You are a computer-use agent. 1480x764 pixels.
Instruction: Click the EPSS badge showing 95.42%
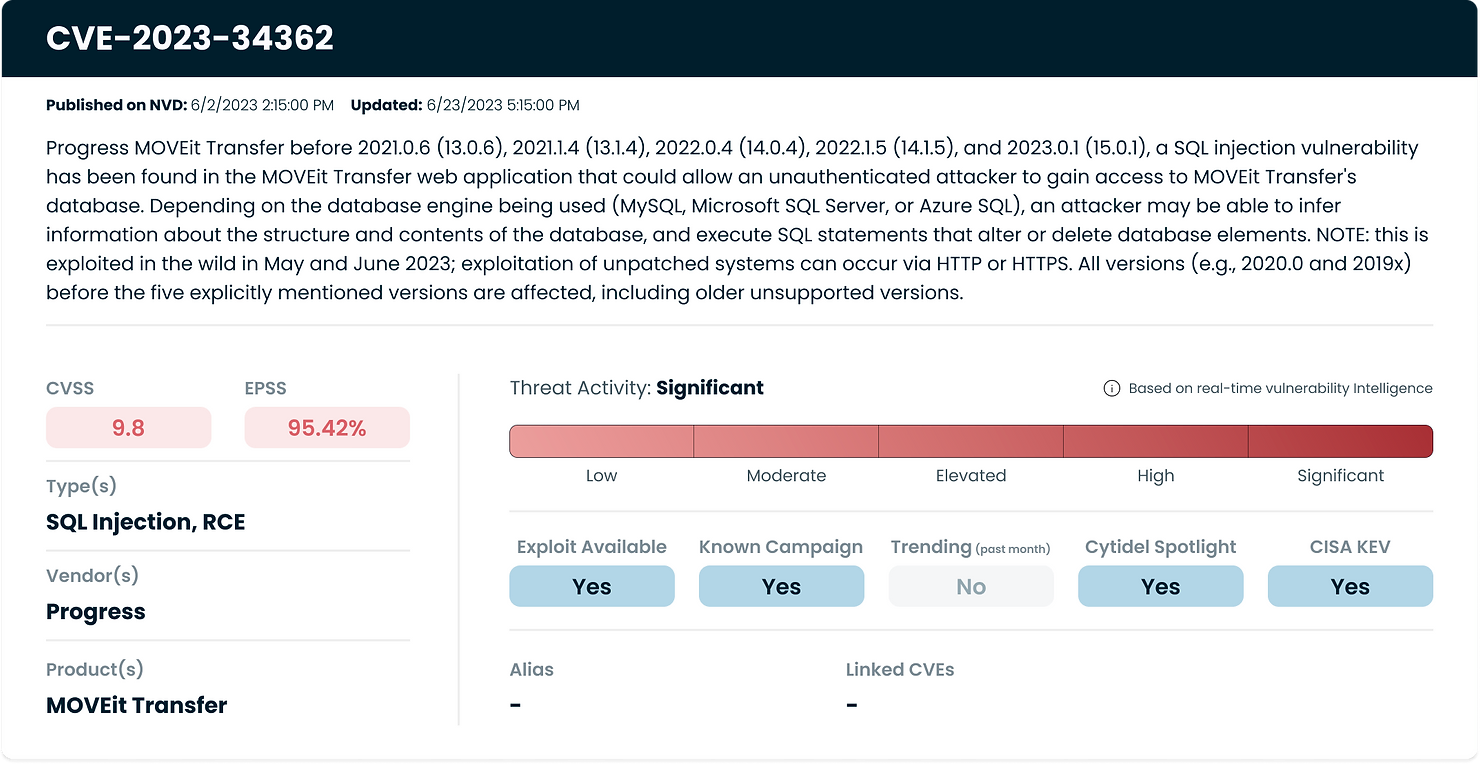[327, 427]
